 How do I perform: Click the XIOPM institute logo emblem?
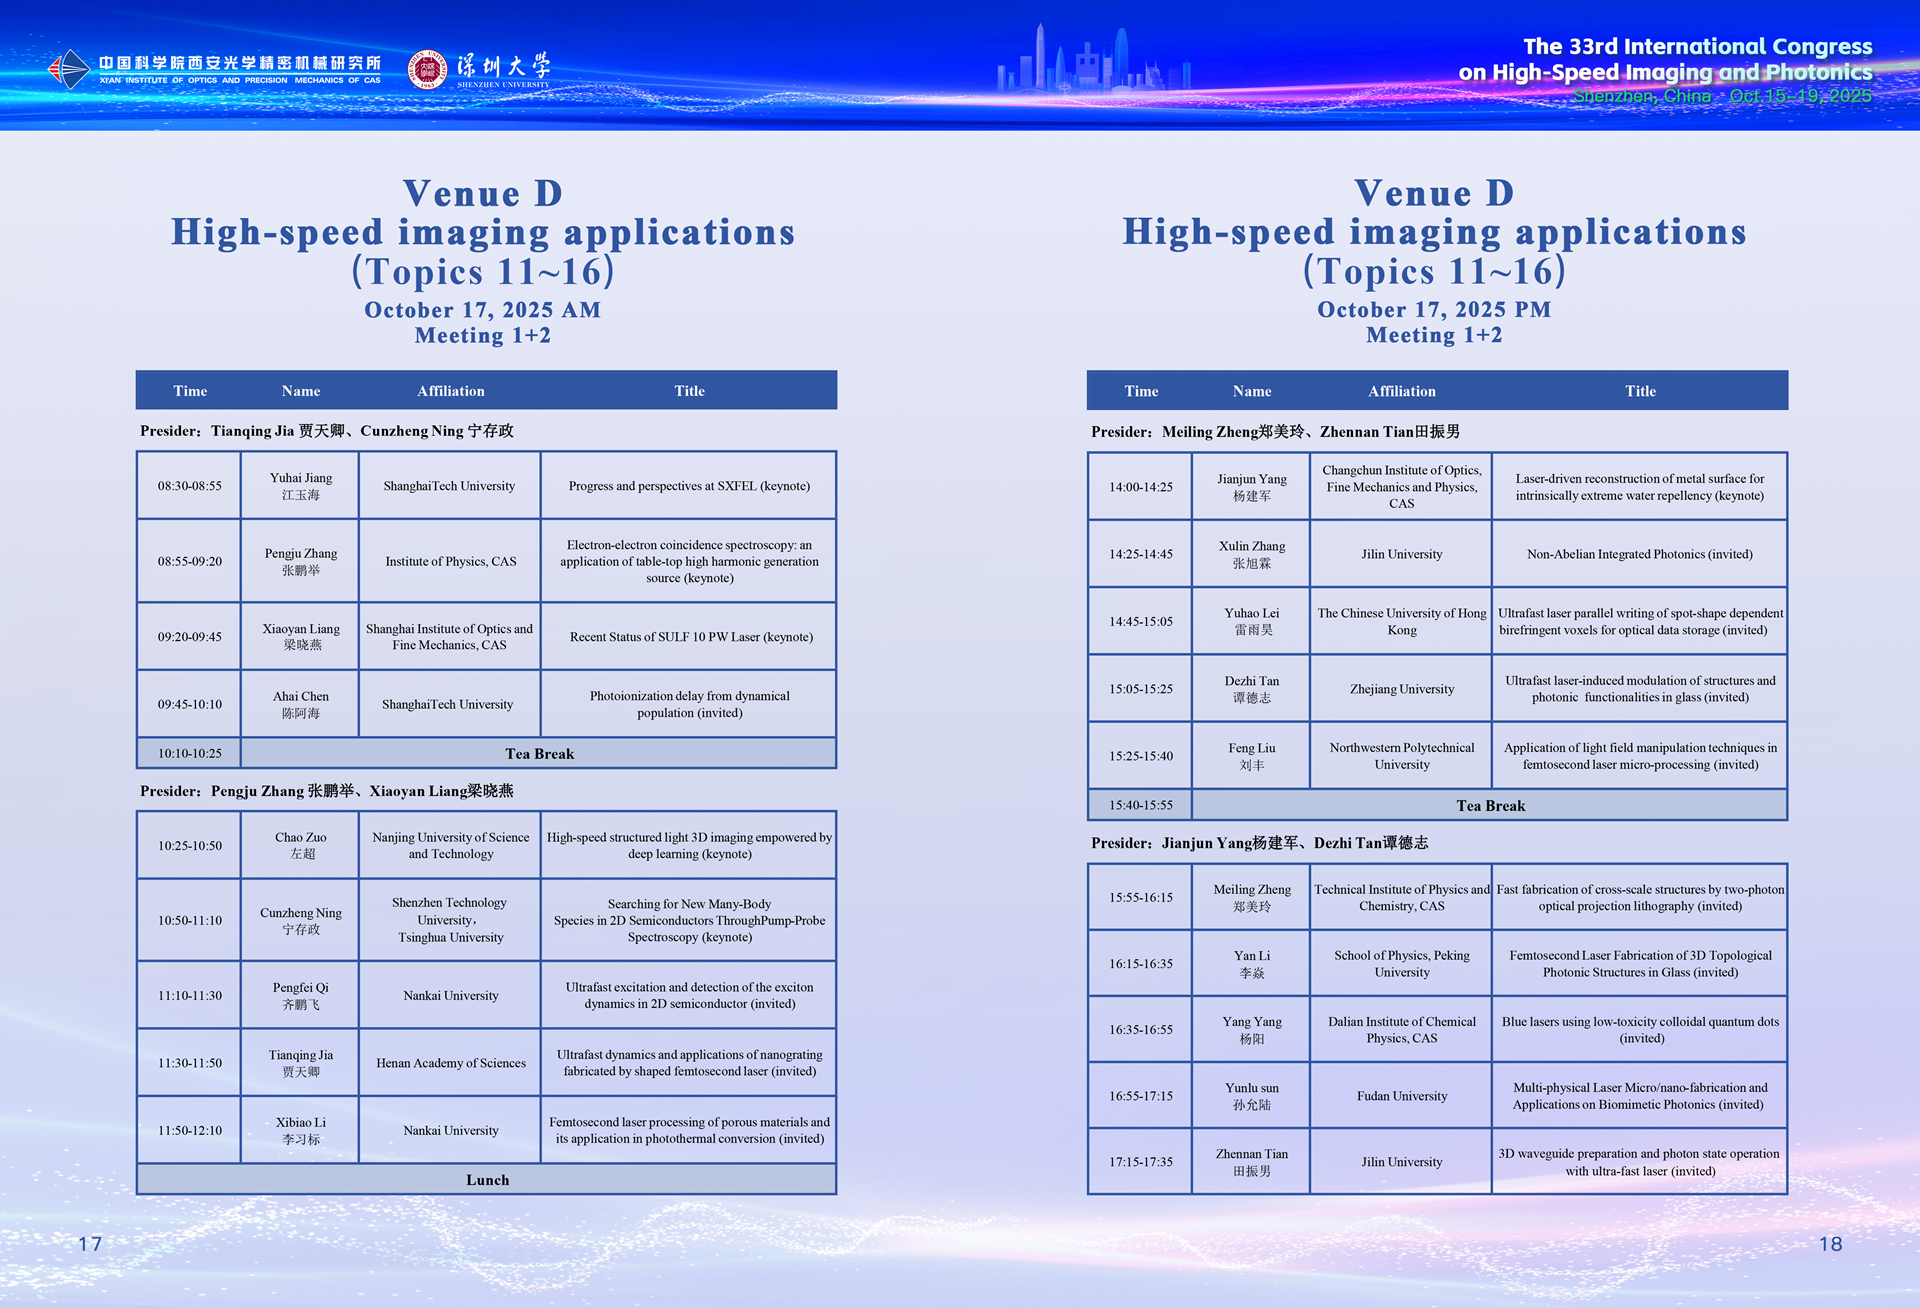[x=69, y=69]
